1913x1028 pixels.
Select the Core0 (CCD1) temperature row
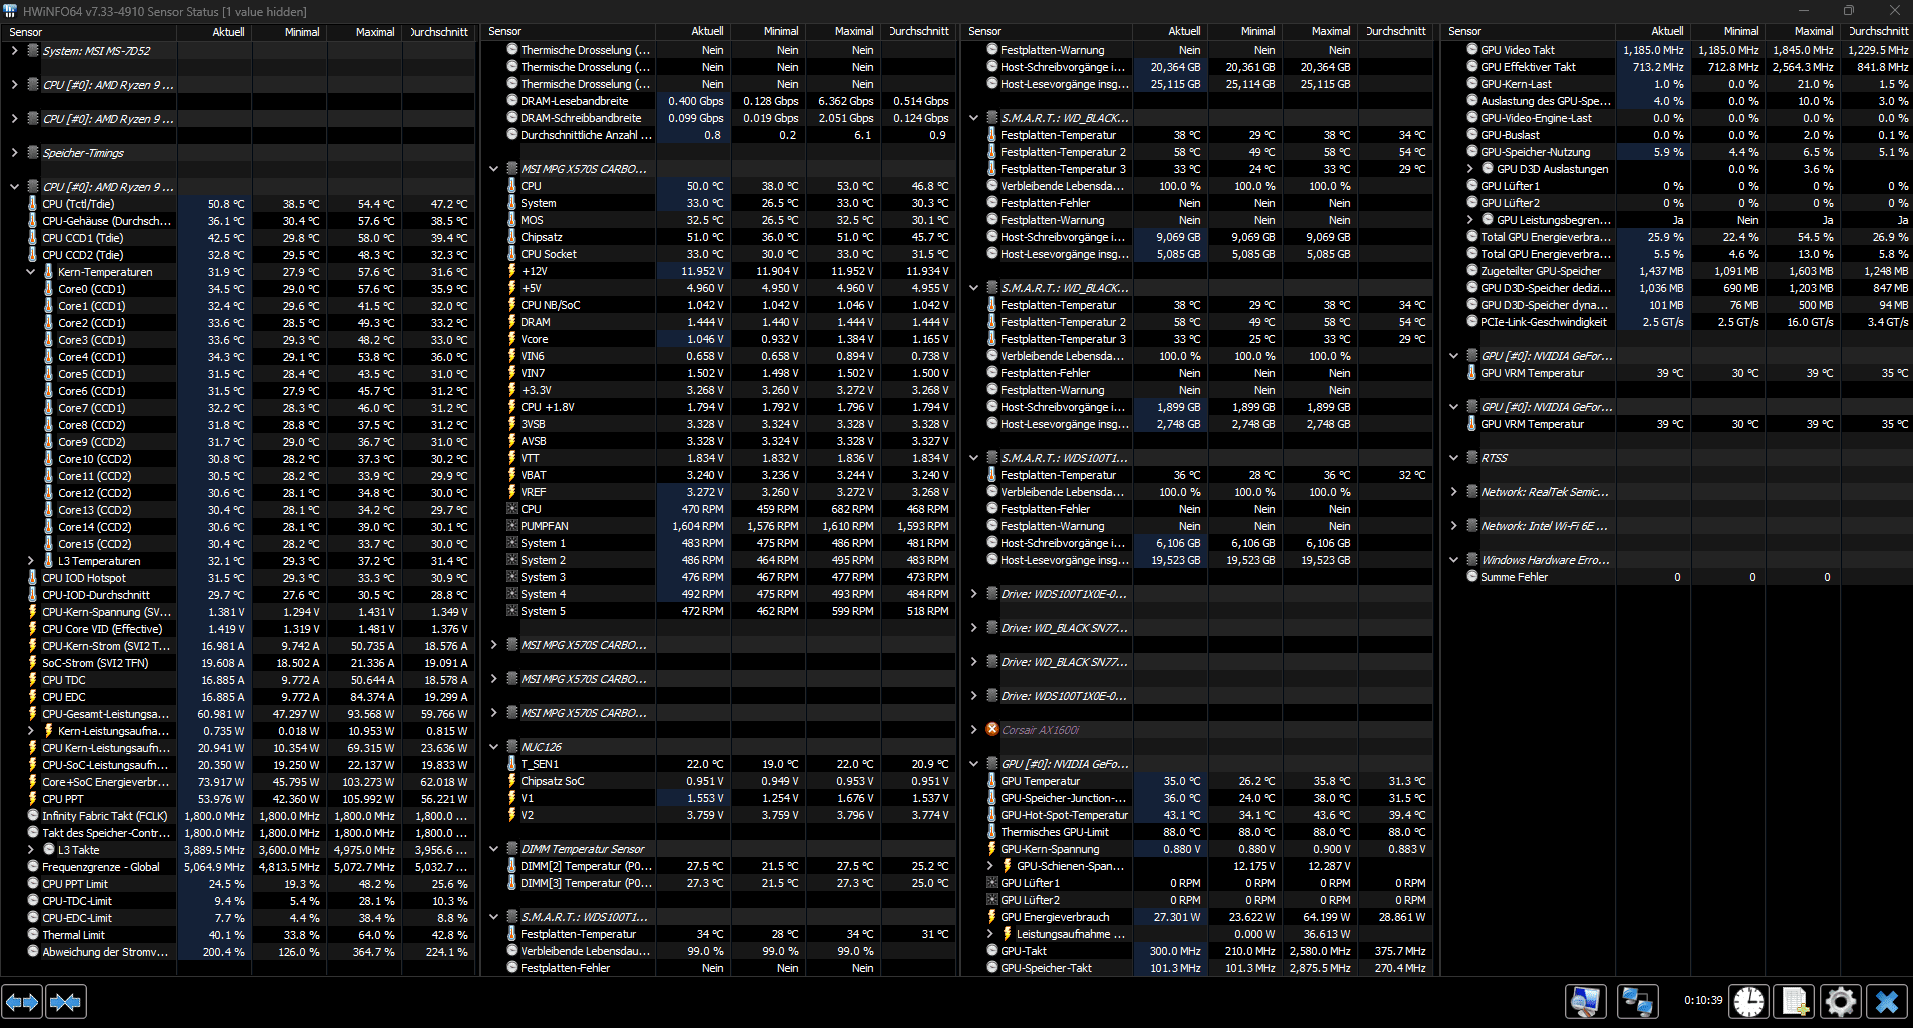coord(238,289)
